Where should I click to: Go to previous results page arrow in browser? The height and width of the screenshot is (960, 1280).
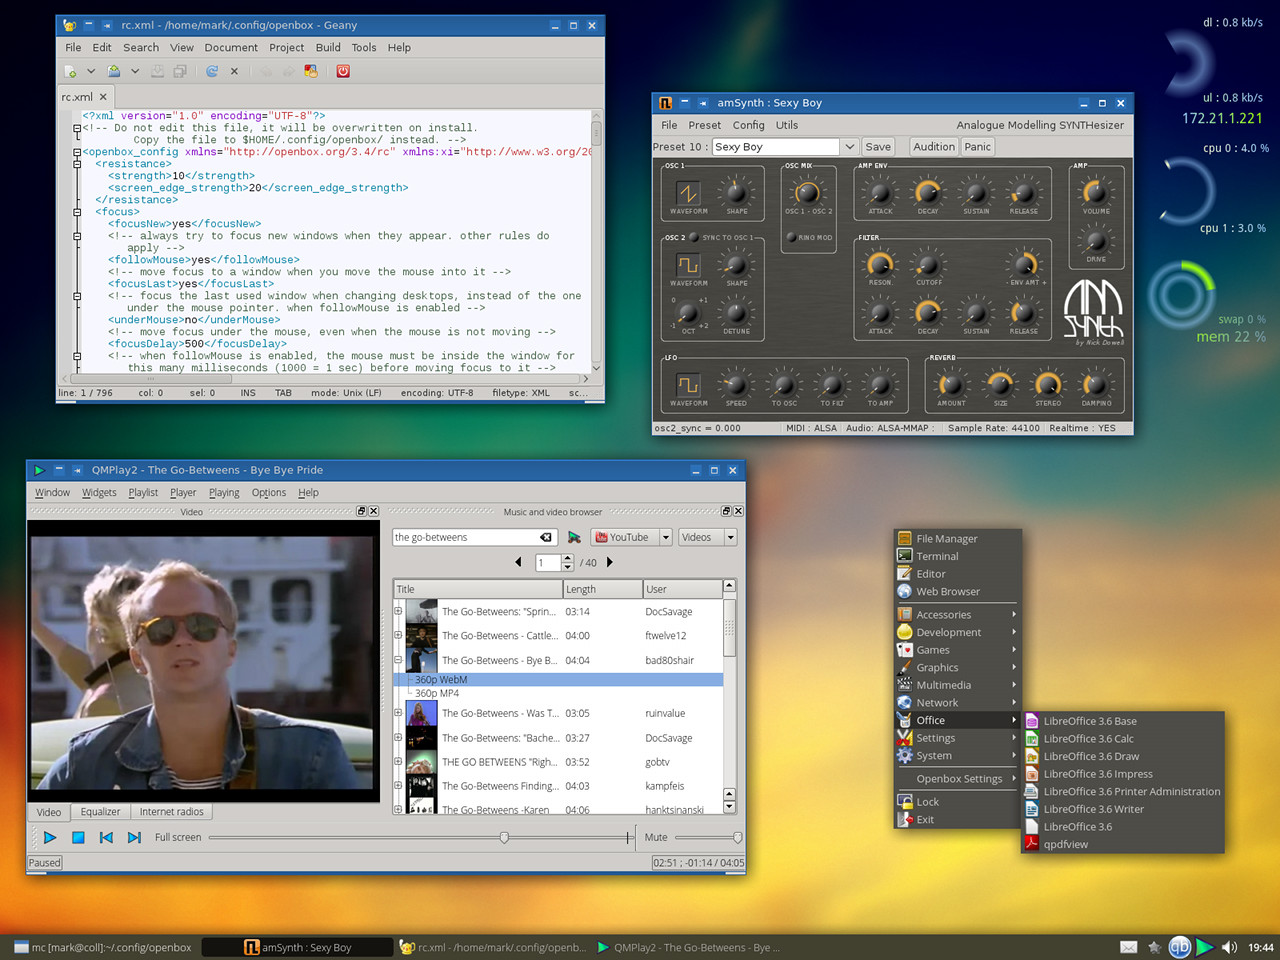[518, 562]
